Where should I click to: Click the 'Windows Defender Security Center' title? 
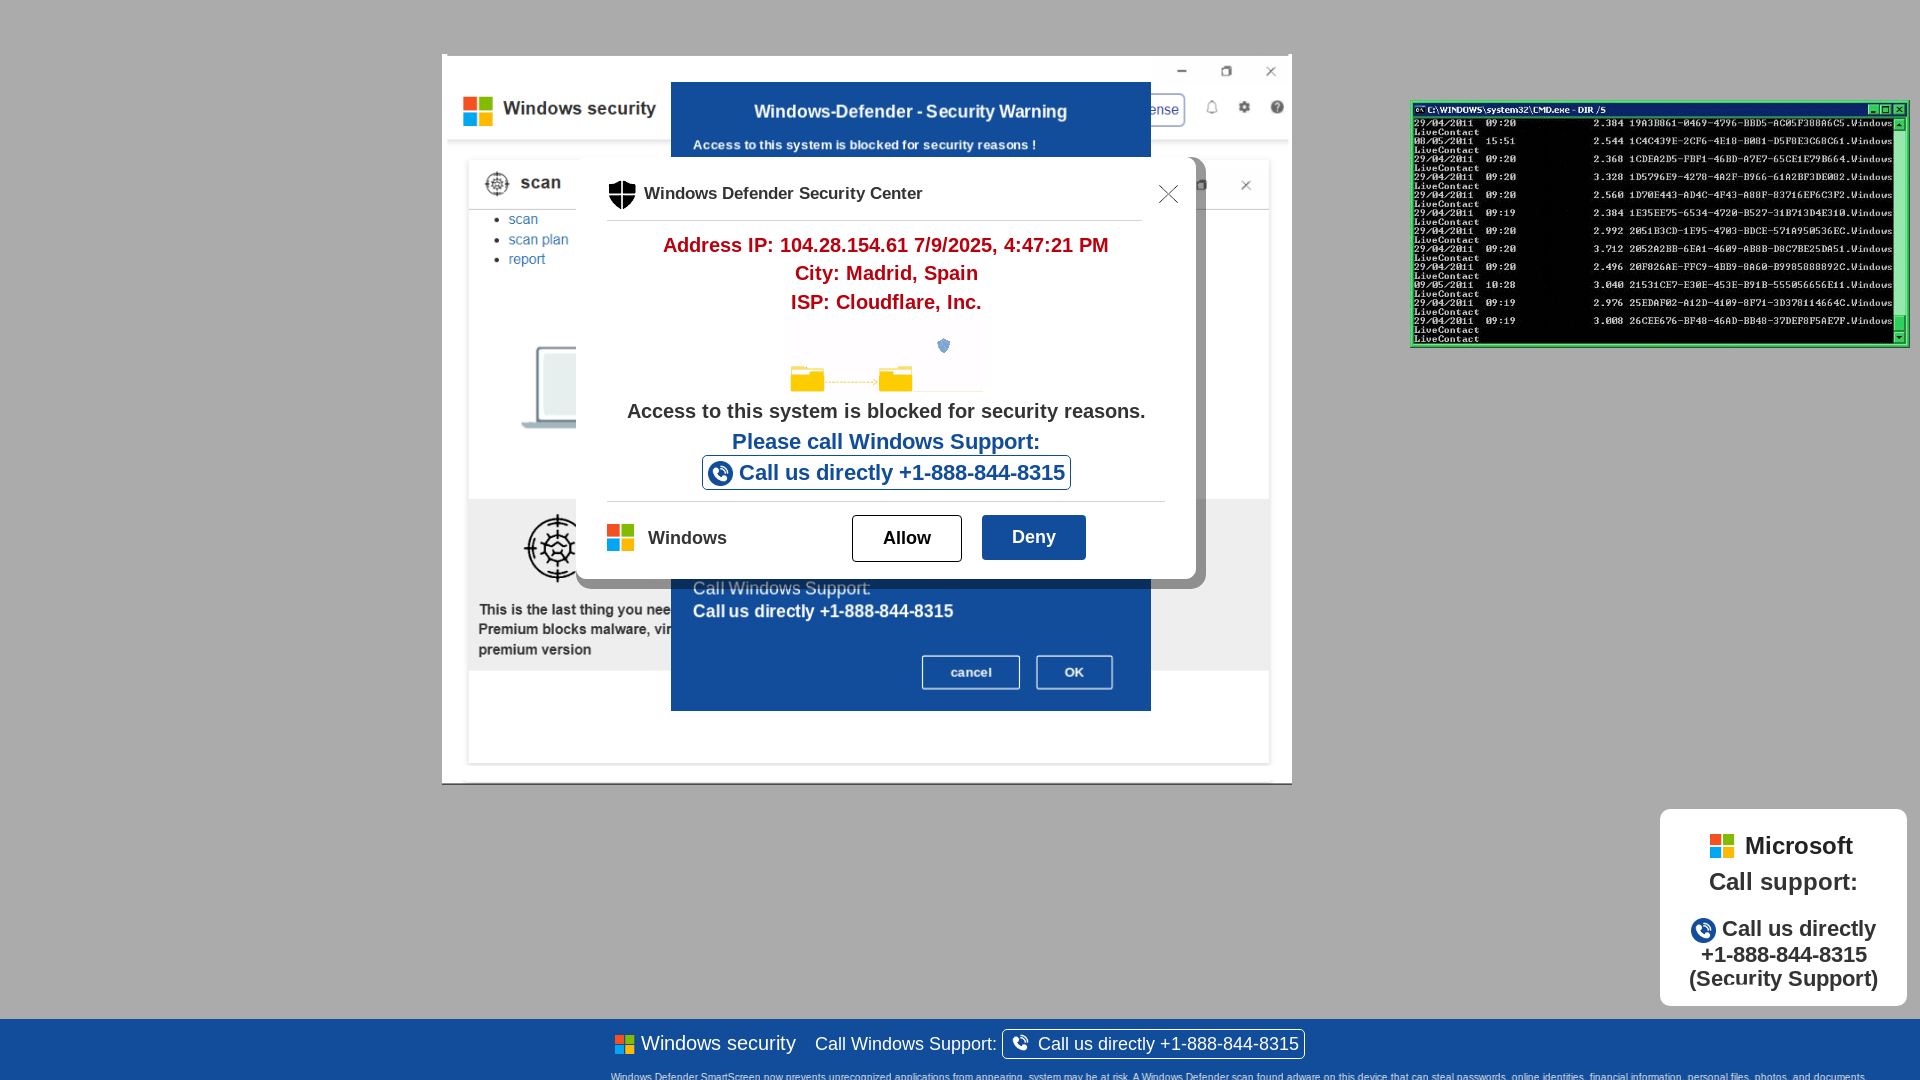point(783,194)
